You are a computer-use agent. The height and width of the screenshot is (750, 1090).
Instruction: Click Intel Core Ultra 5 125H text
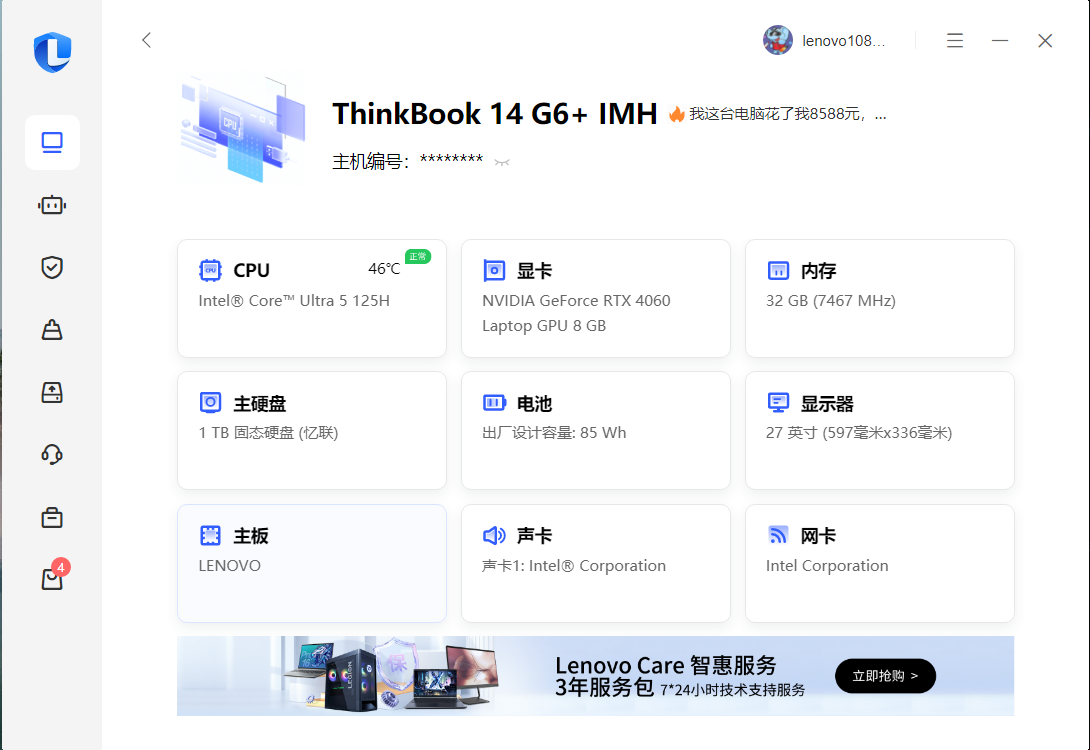(294, 301)
